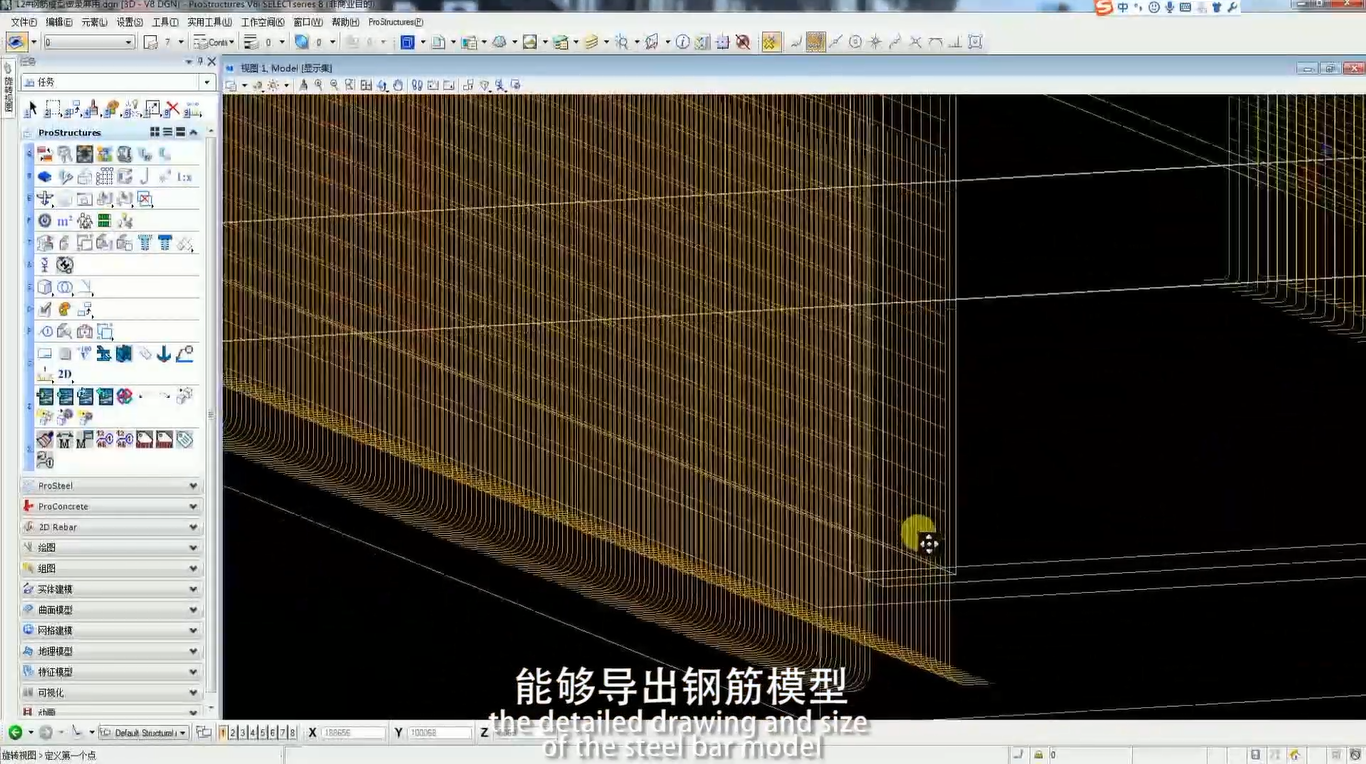Viewport: 1366px width, 764px height.
Task: Click the blue Models dialog icon
Action: [x=407, y=42]
